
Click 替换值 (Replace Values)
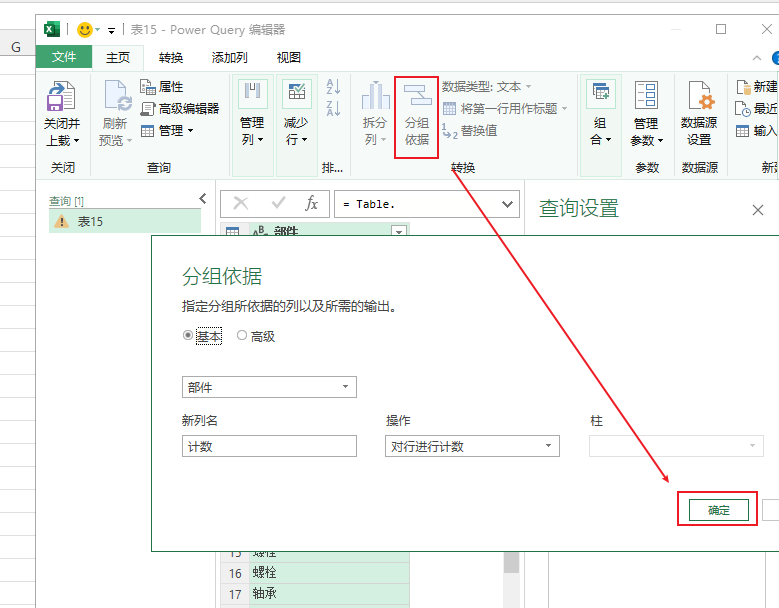pyautogui.click(x=469, y=131)
